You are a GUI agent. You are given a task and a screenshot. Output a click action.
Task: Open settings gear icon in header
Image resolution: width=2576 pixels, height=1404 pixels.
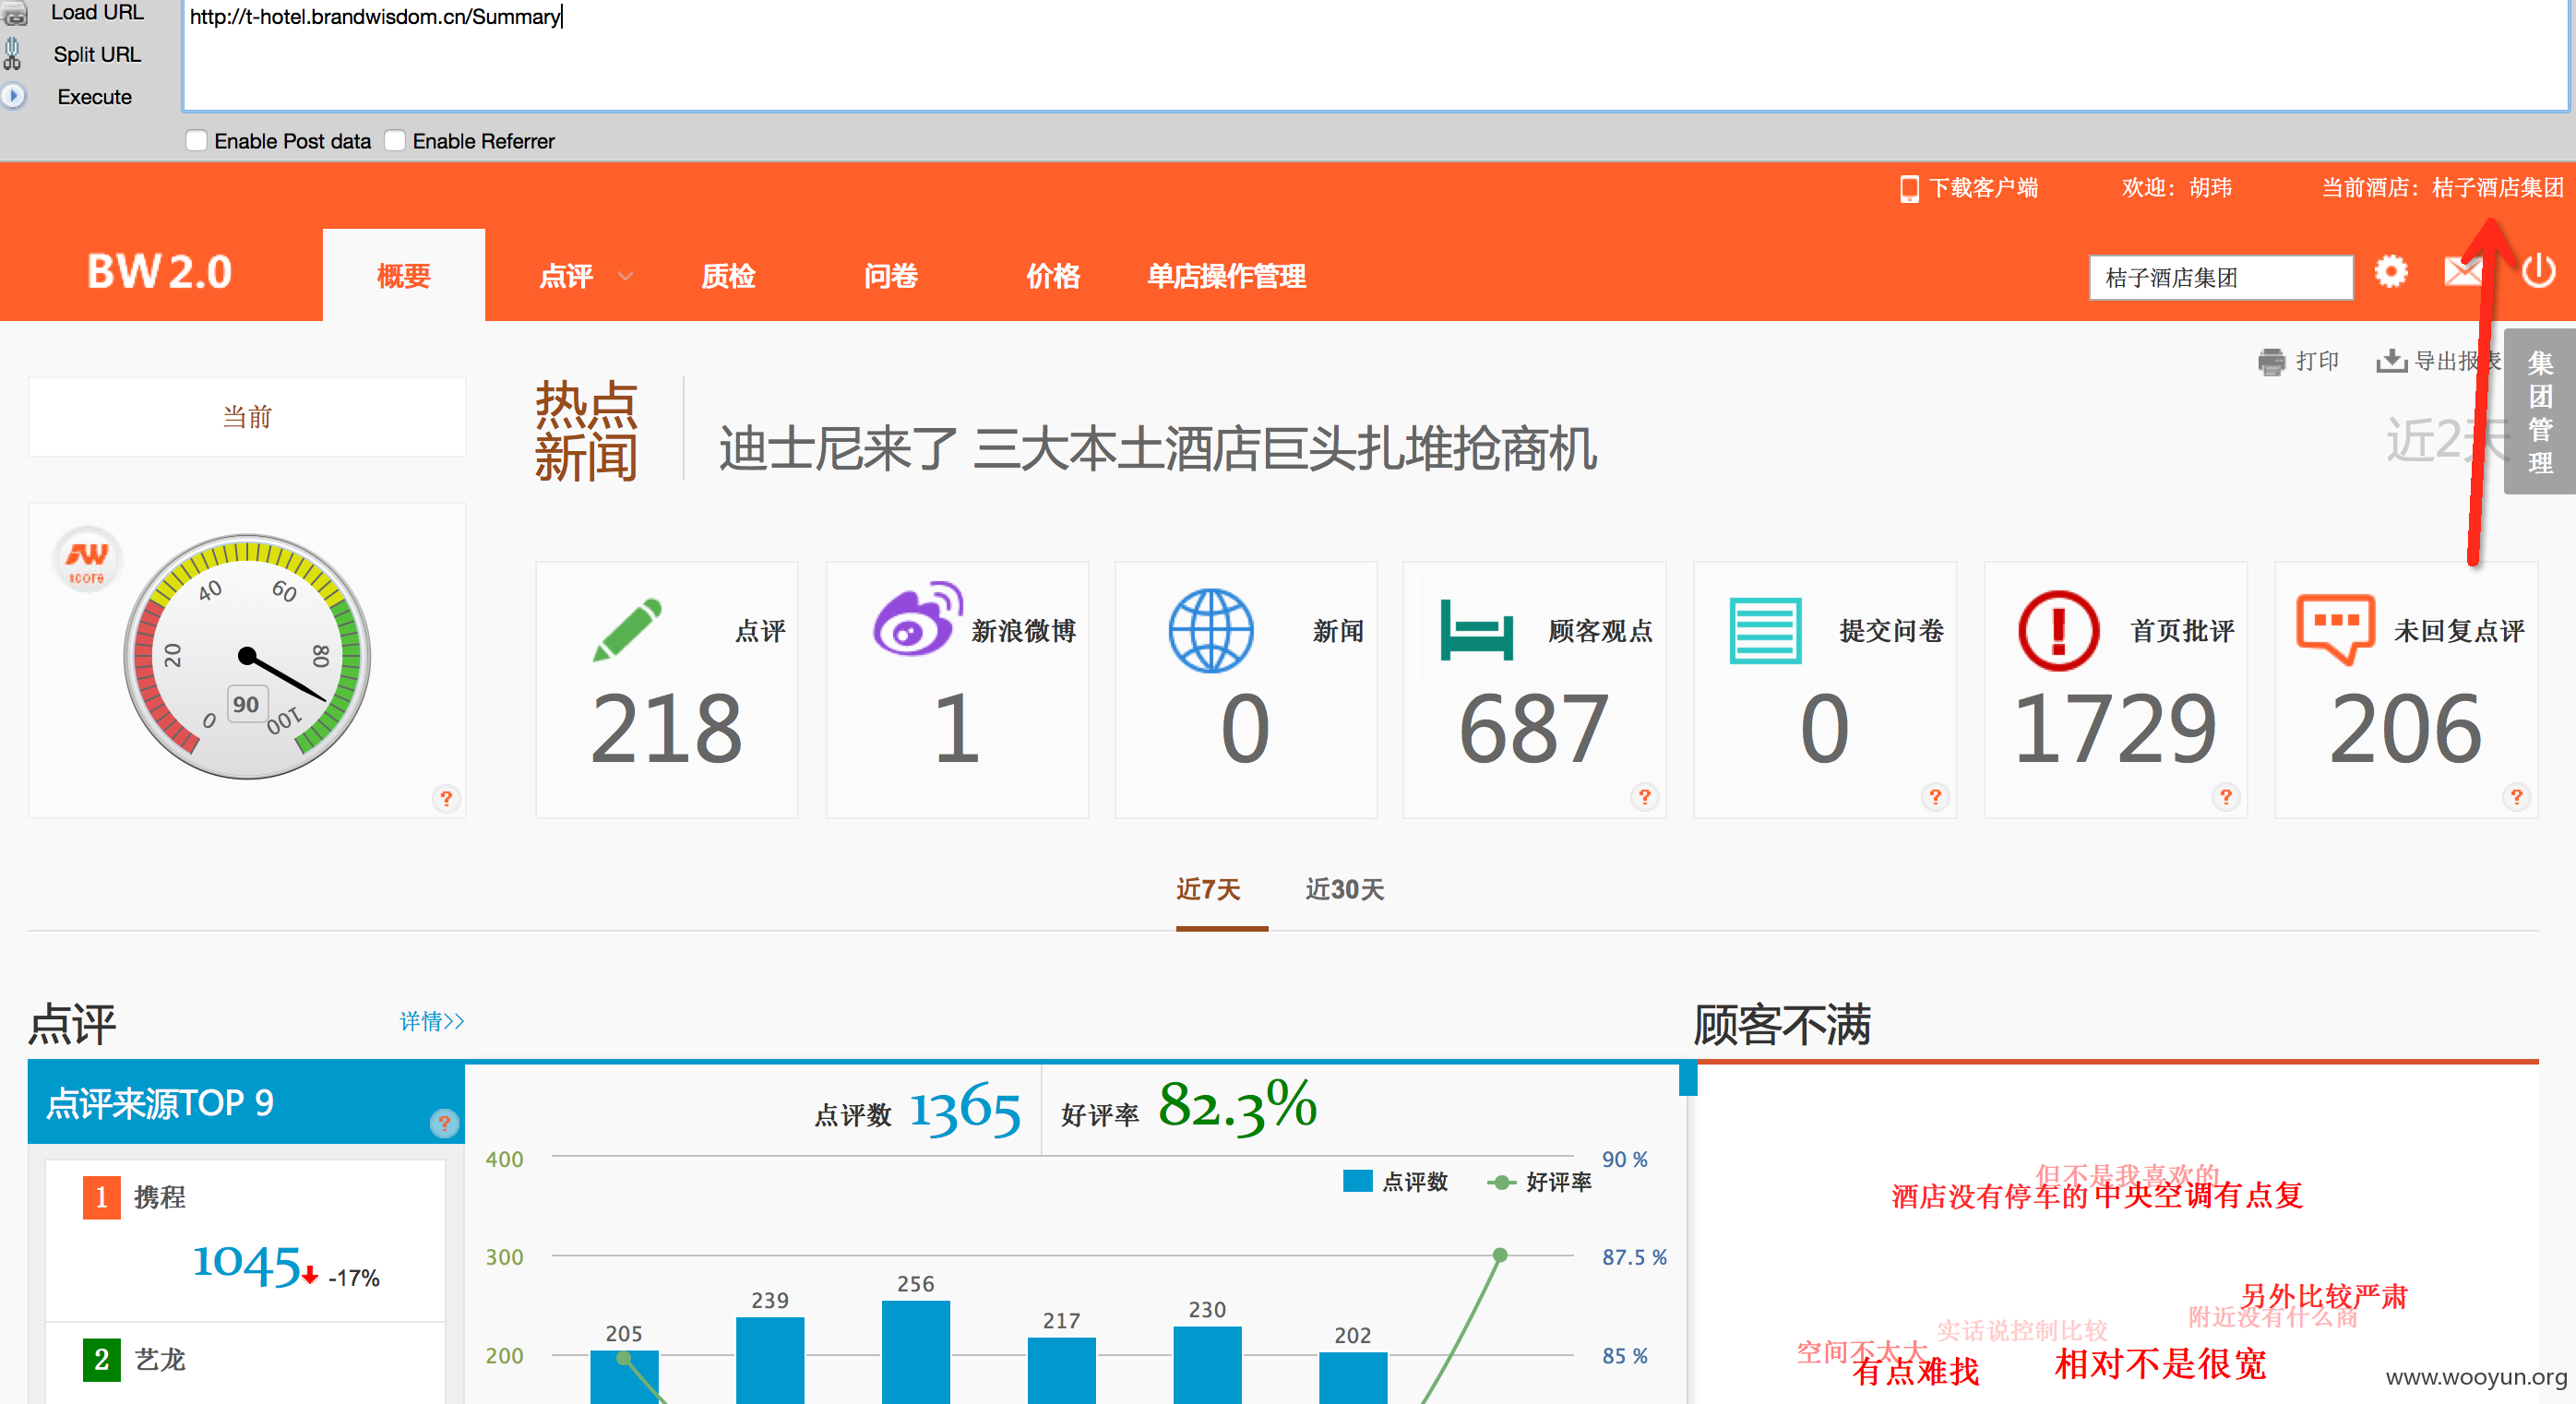coord(2390,273)
